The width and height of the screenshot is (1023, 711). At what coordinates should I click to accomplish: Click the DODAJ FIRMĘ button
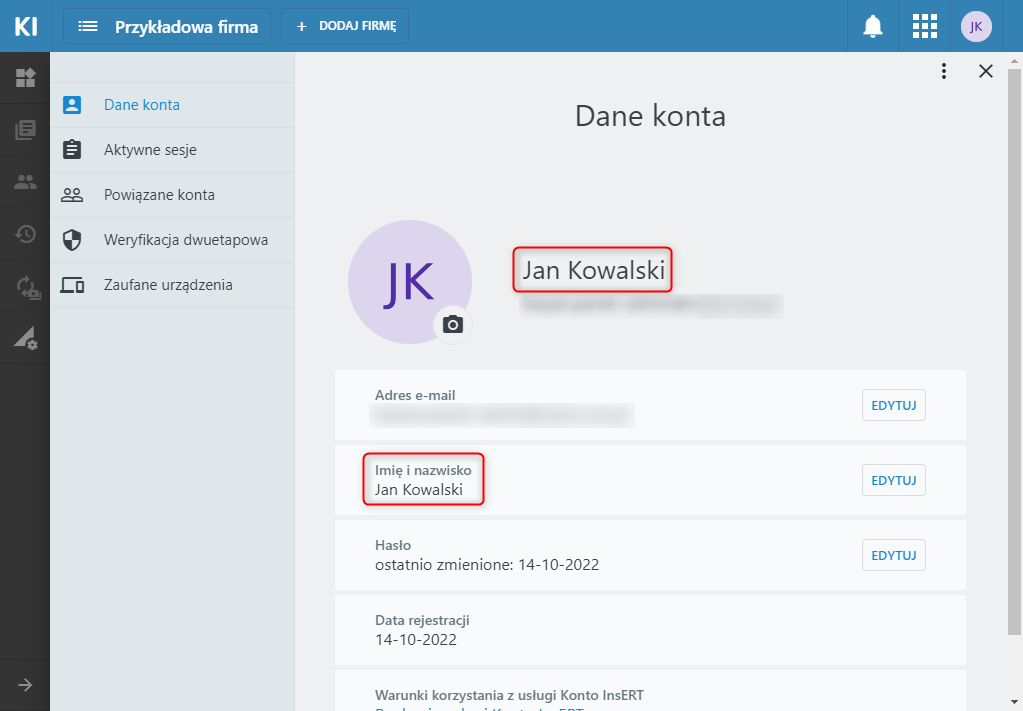coord(345,26)
